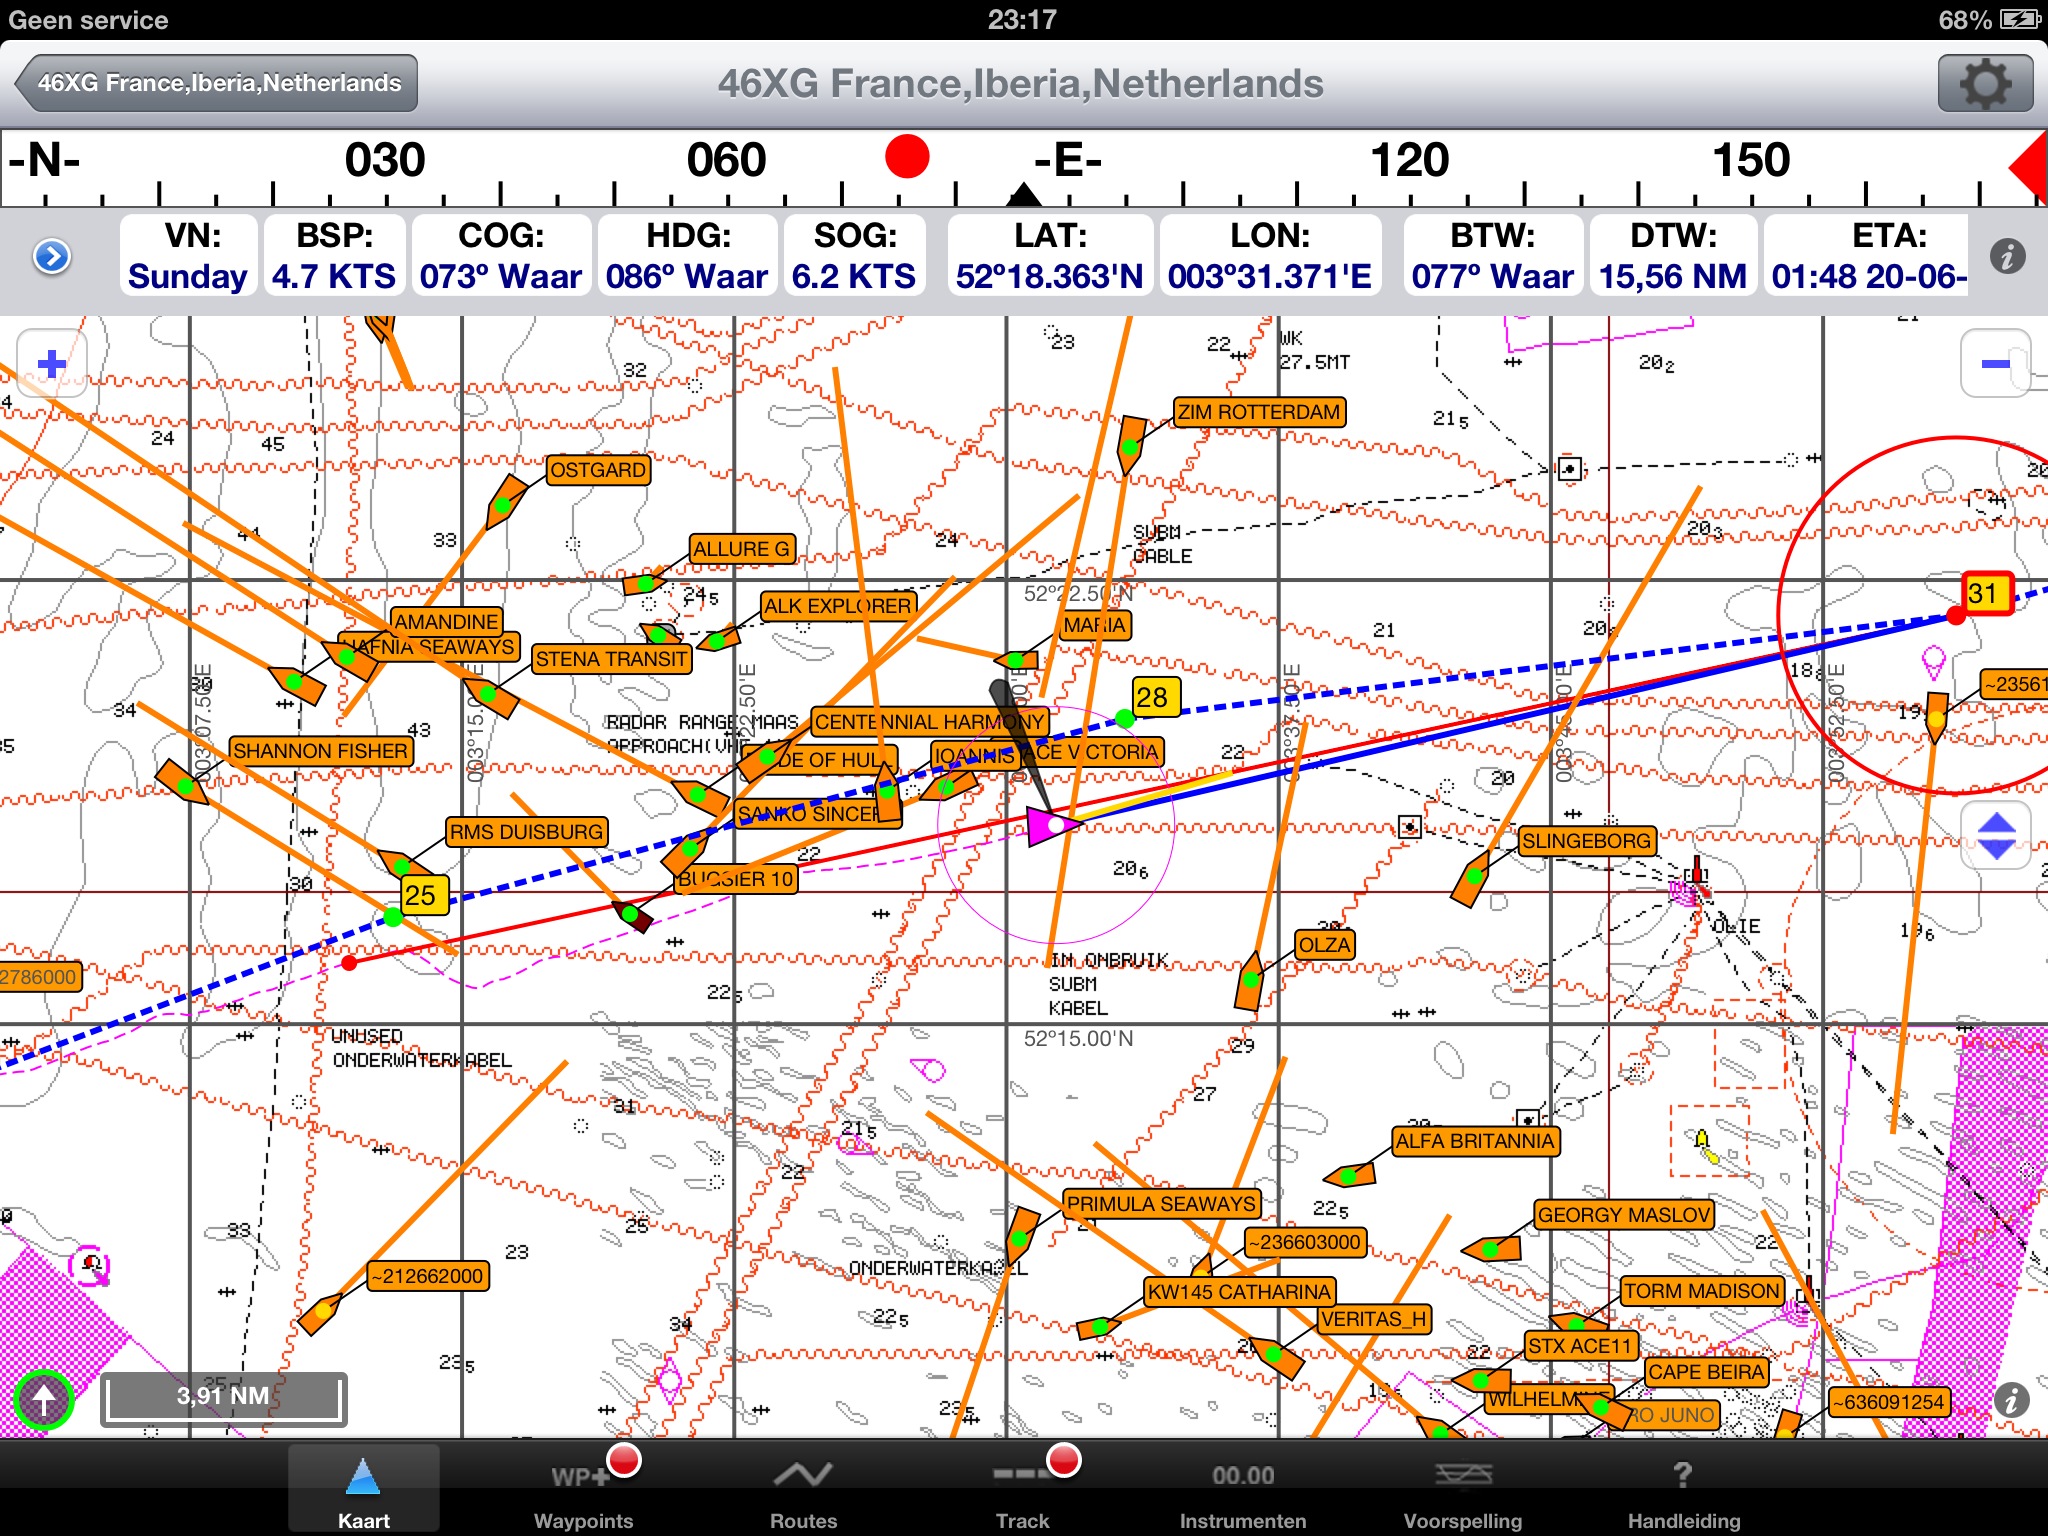Select the ETA 01:48 field
2048x1536 pixels.
[1867, 256]
